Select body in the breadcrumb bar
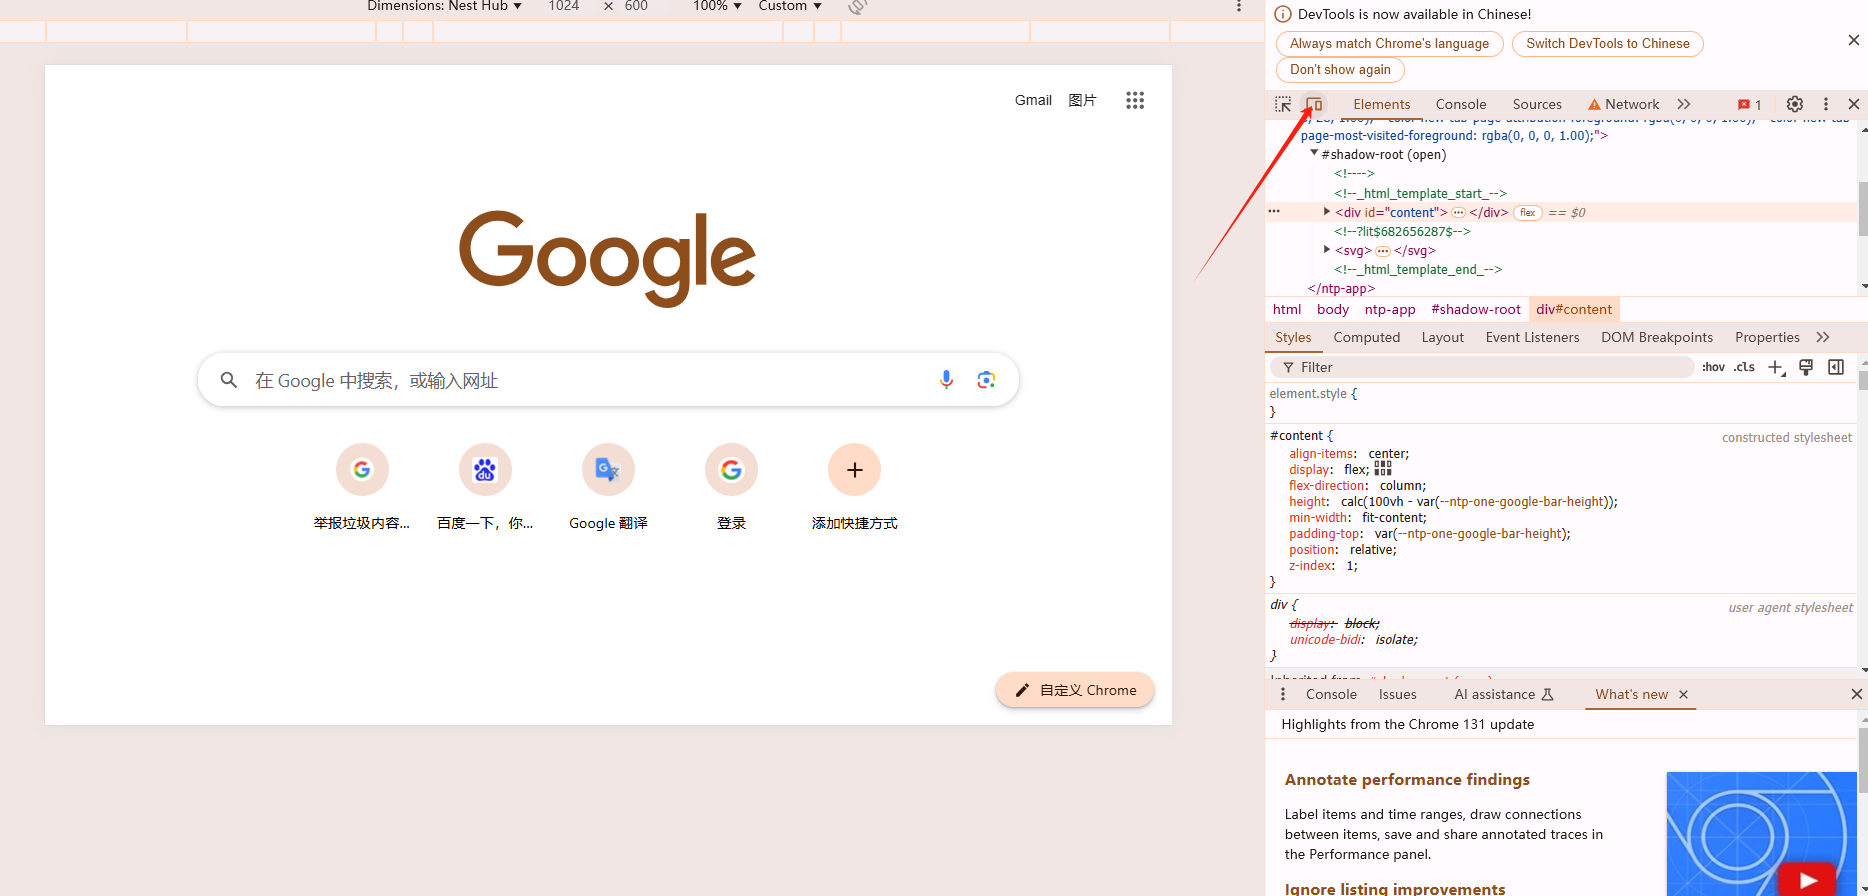1868x896 pixels. (x=1332, y=309)
